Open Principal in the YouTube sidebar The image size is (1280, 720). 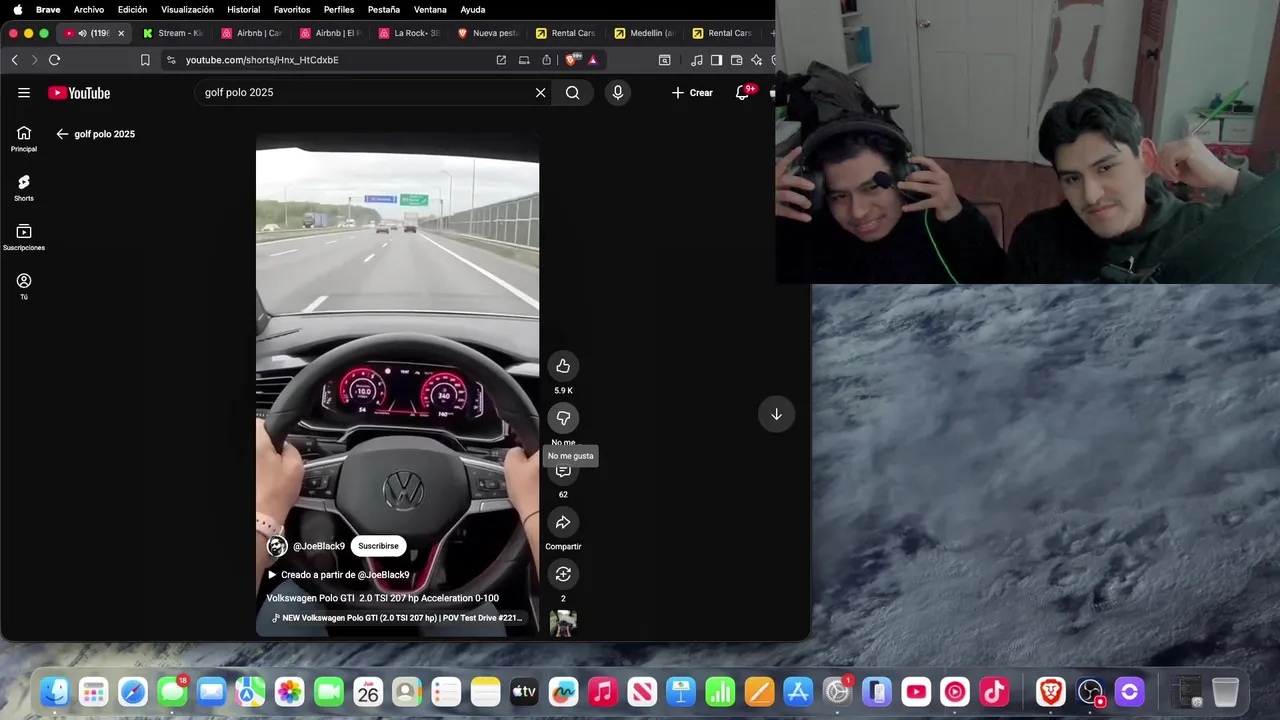click(x=24, y=139)
